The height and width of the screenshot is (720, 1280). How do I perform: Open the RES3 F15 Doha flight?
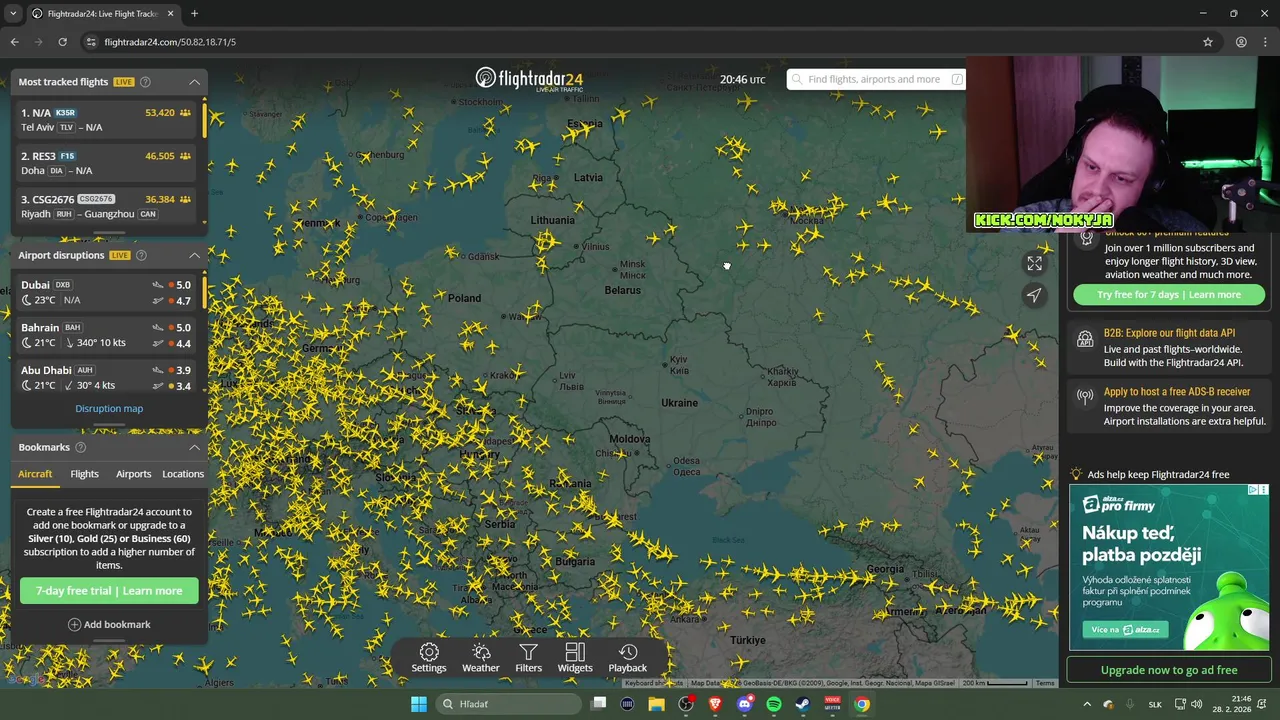tap(106, 163)
